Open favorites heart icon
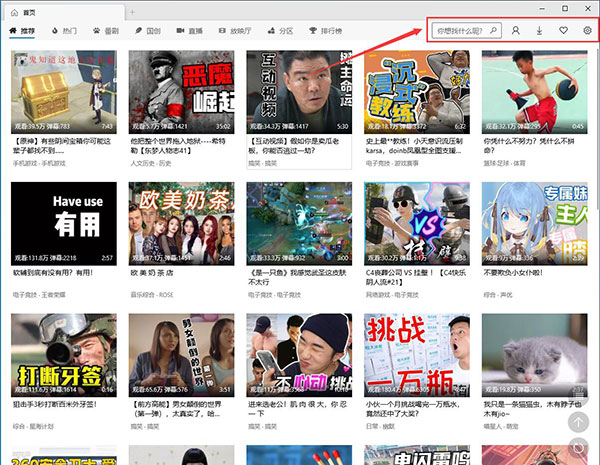Image resolution: width=600 pixels, height=465 pixels. (x=564, y=31)
